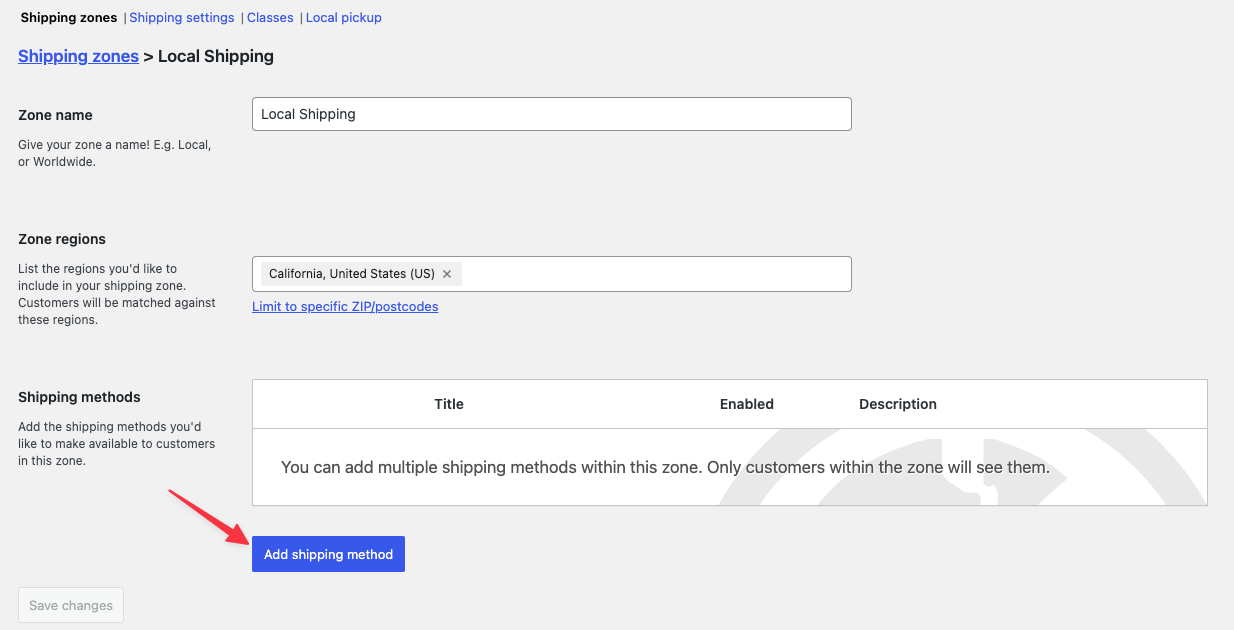Follow the Shipping zones breadcrumb link

pos(78,56)
